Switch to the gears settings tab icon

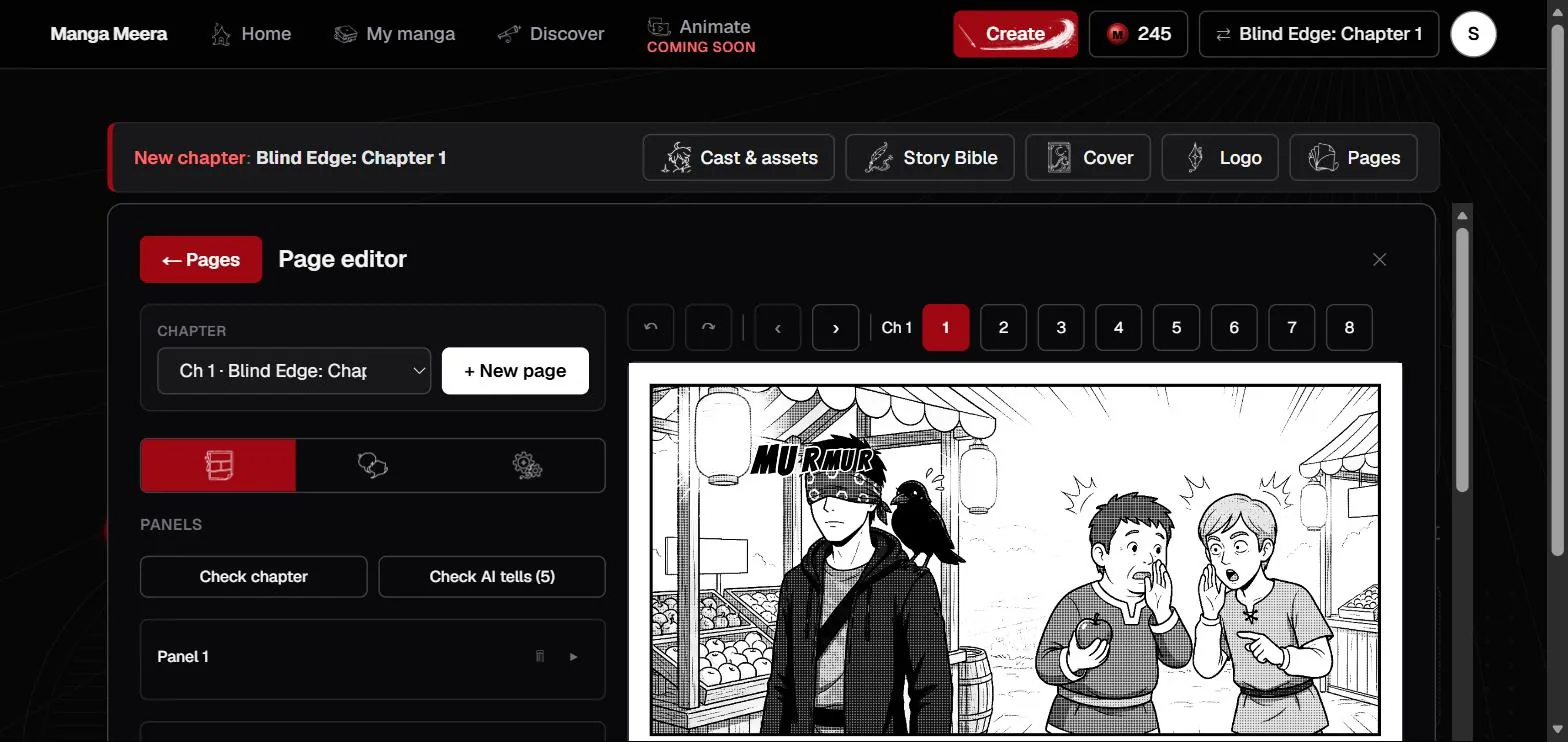(527, 465)
